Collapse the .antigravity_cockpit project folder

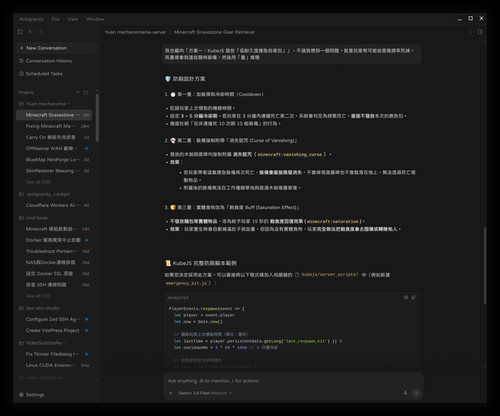point(45,194)
